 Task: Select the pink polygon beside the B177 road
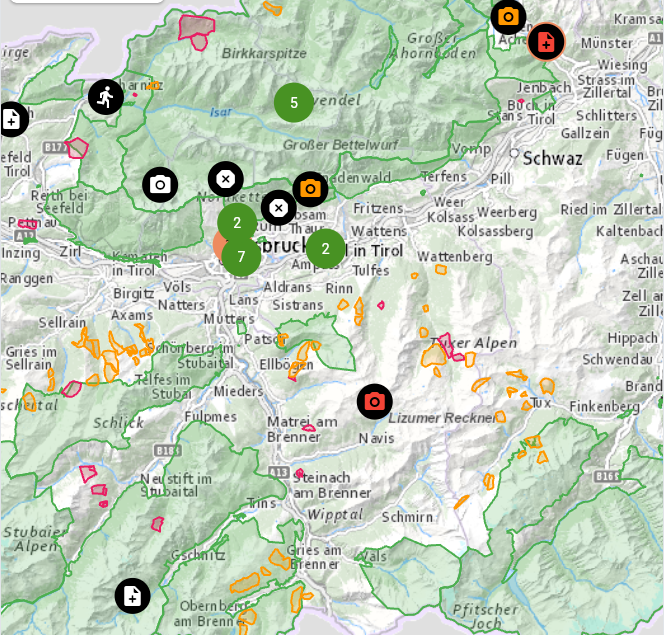pyautogui.click(x=76, y=148)
